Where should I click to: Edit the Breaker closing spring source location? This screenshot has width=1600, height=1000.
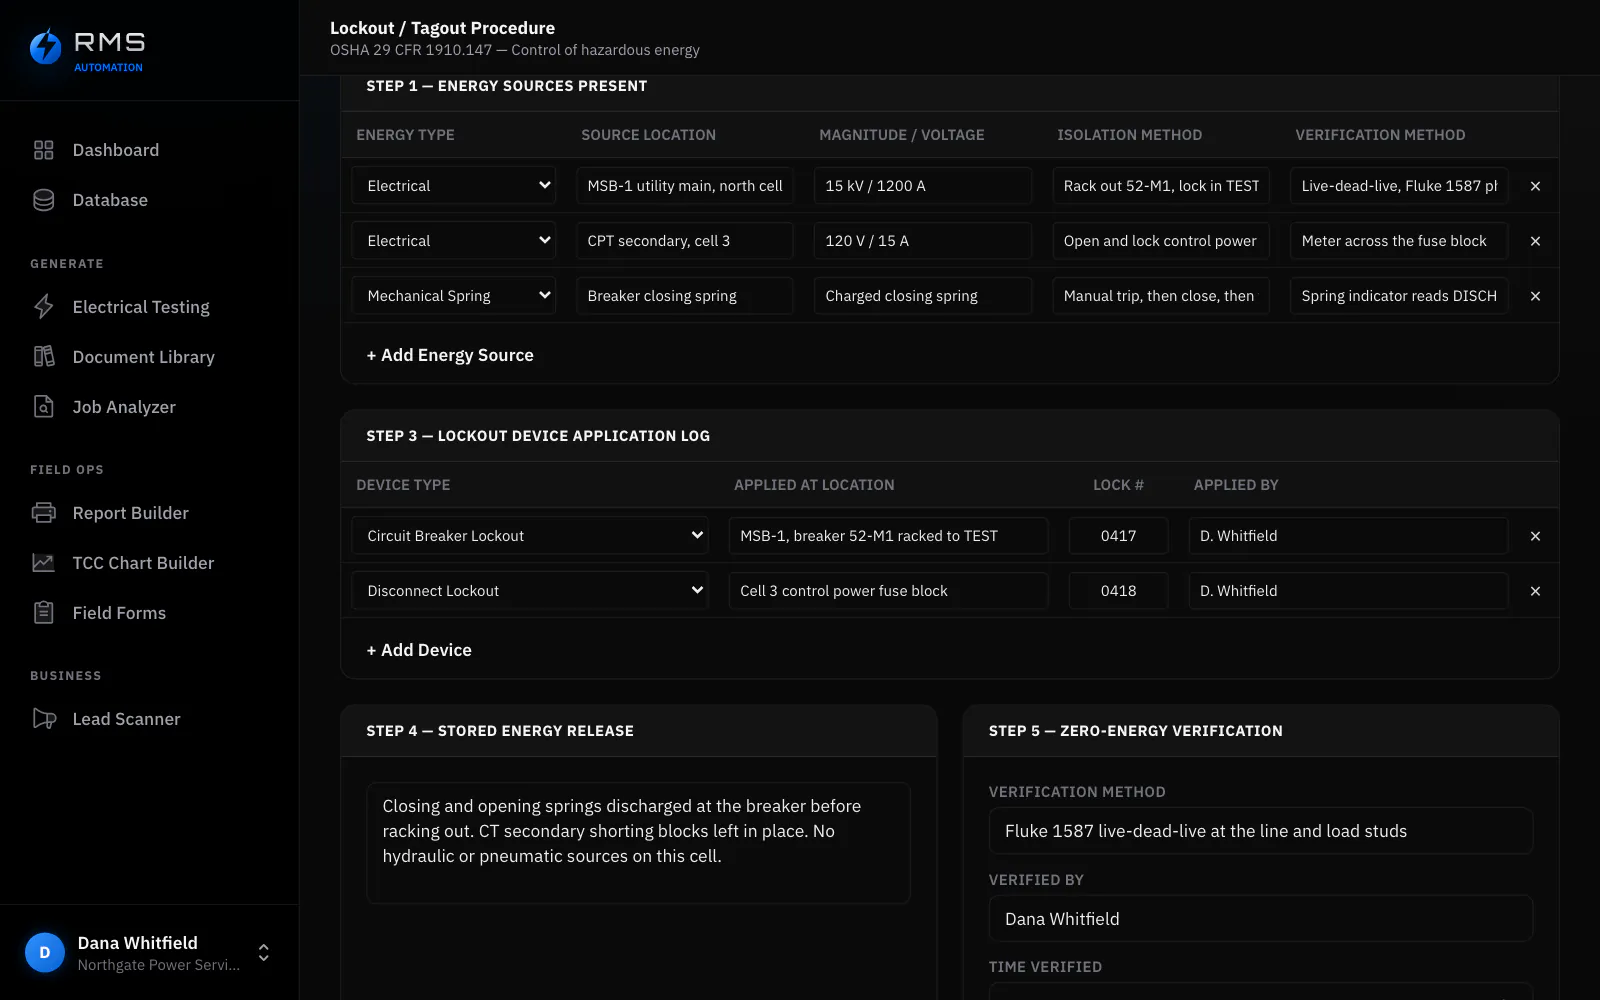[685, 296]
